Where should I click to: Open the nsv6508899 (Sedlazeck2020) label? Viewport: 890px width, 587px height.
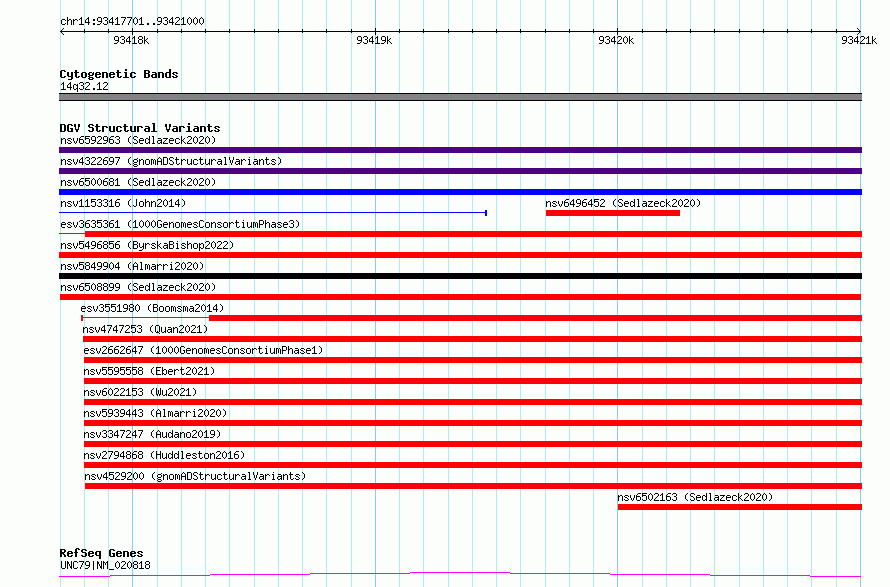(138, 287)
